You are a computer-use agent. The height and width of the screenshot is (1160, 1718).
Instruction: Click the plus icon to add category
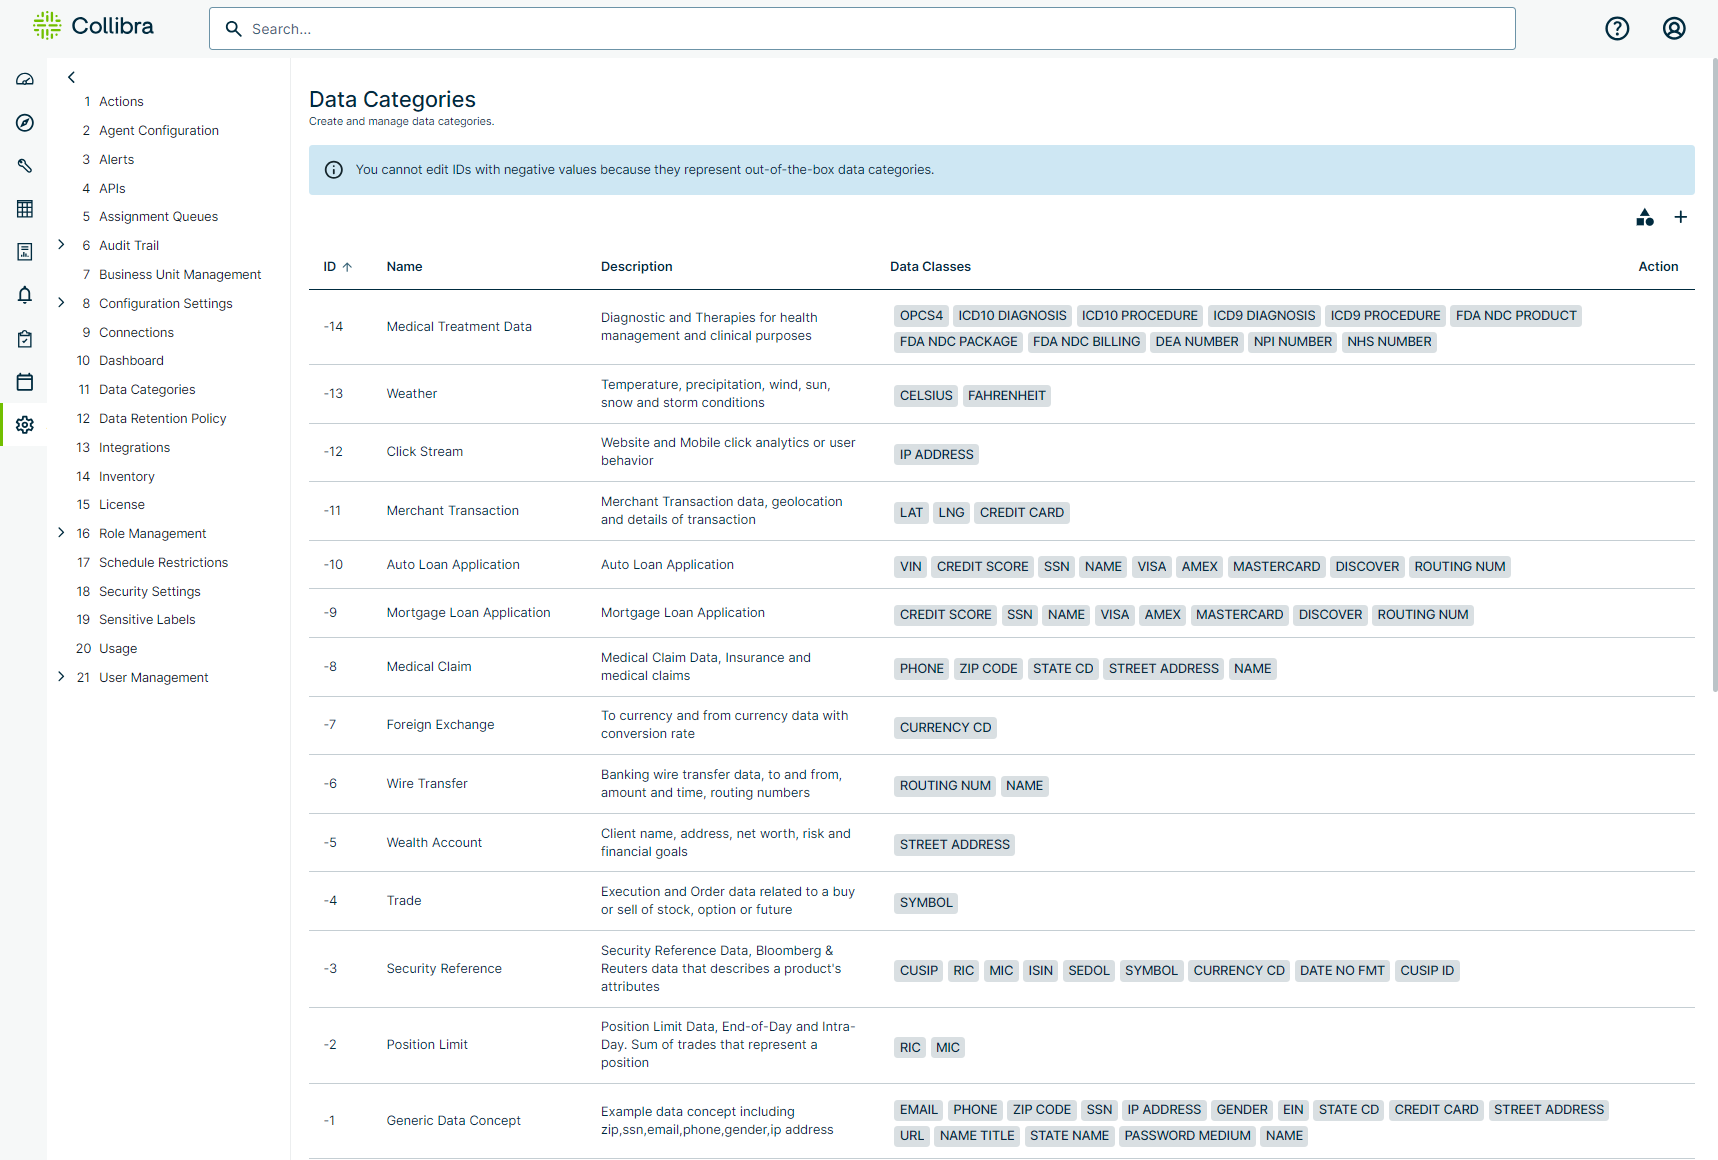[1680, 217]
